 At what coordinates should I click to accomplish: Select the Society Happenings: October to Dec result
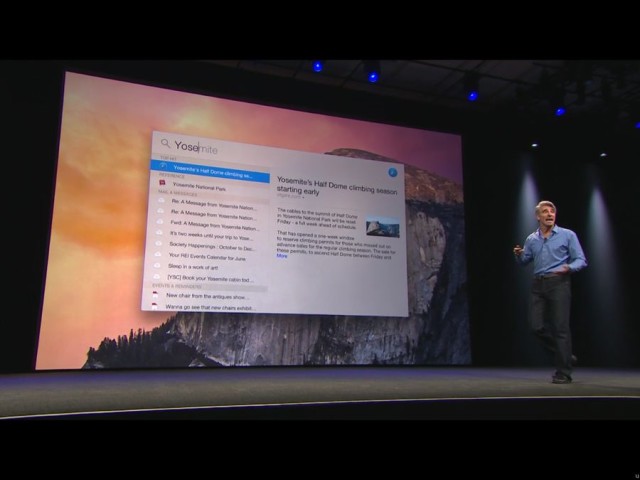[211, 246]
